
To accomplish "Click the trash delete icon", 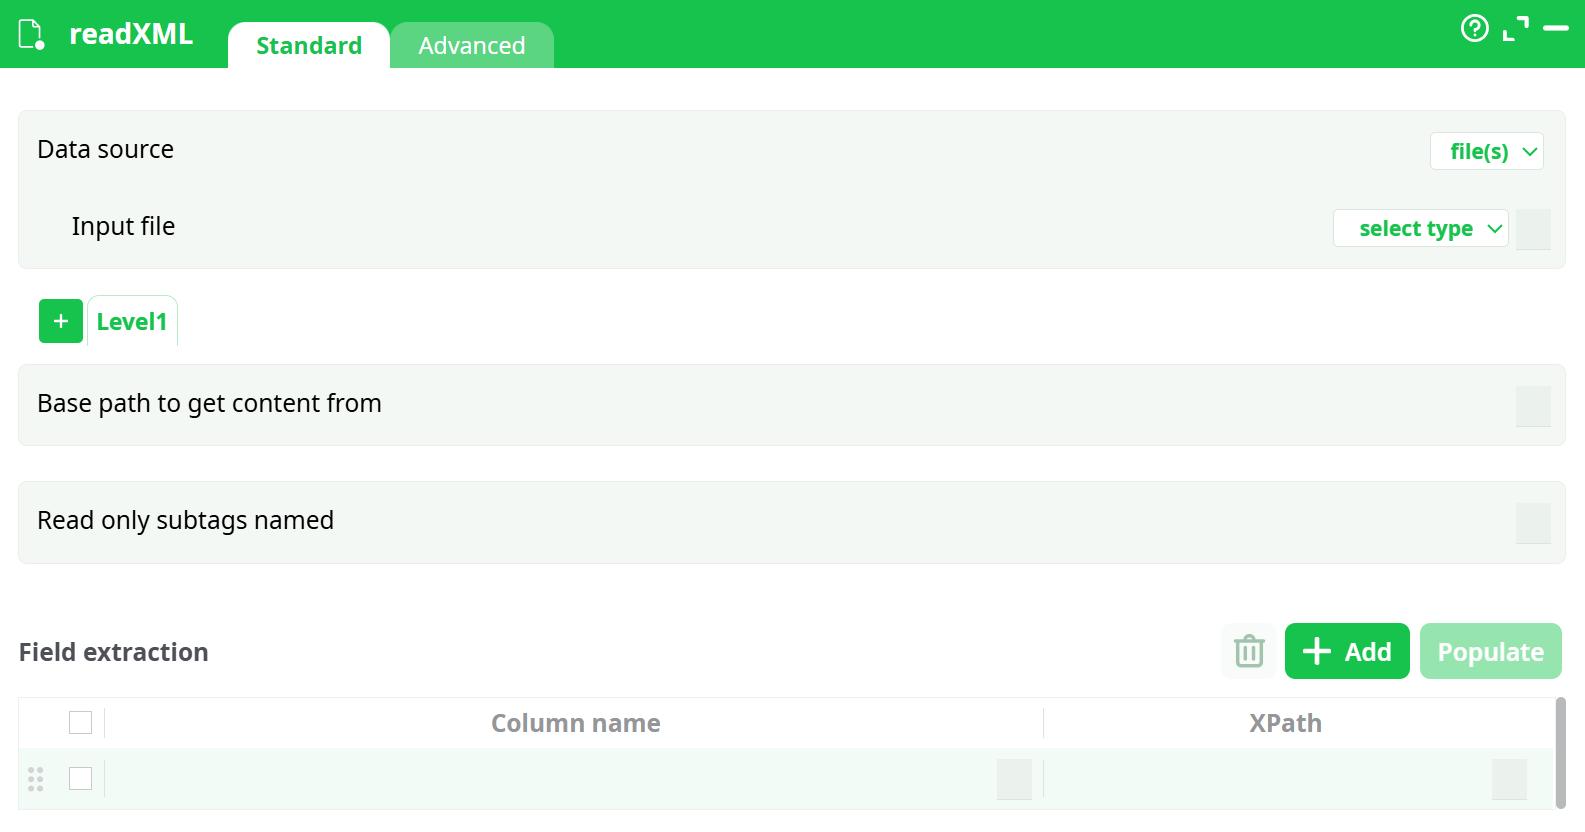I will [x=1248, y=651].
